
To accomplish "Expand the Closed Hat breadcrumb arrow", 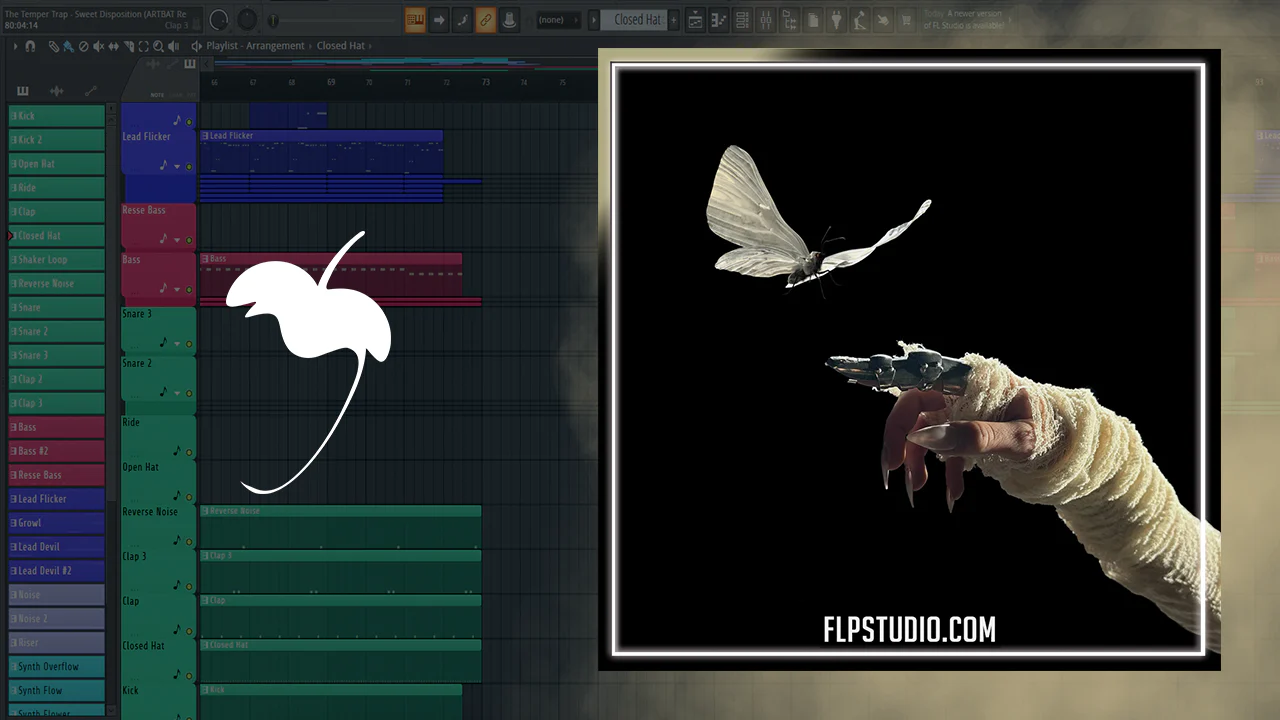I will coord(372,46).
